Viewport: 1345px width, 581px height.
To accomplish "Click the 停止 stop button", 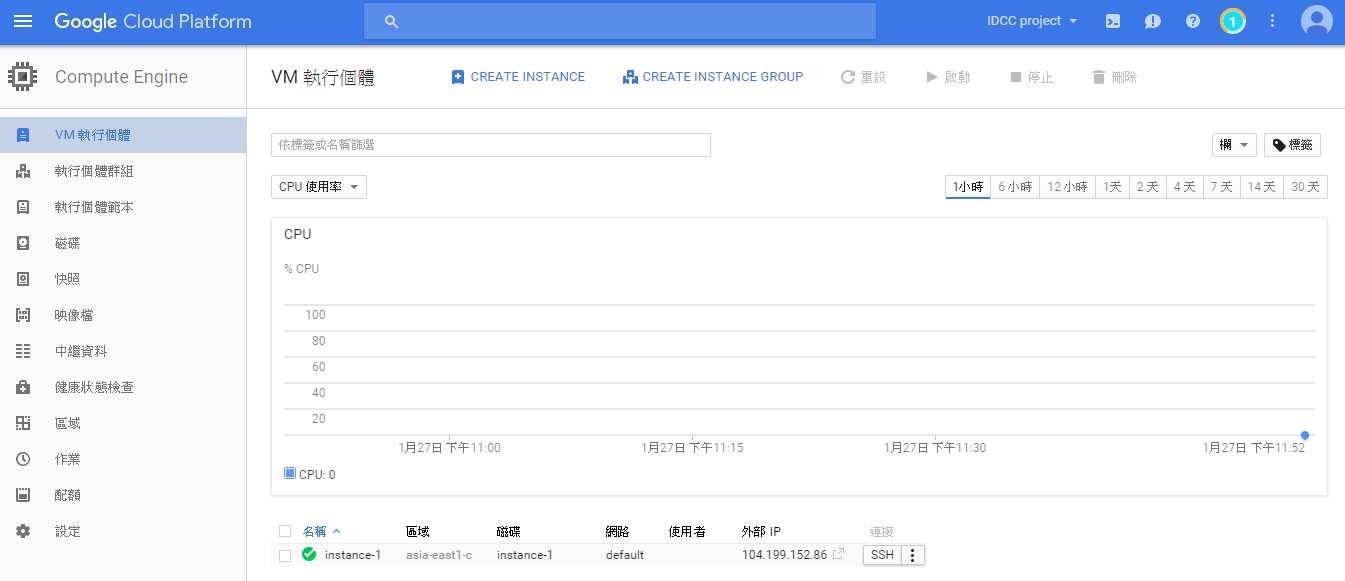I will click(1031, 77).
